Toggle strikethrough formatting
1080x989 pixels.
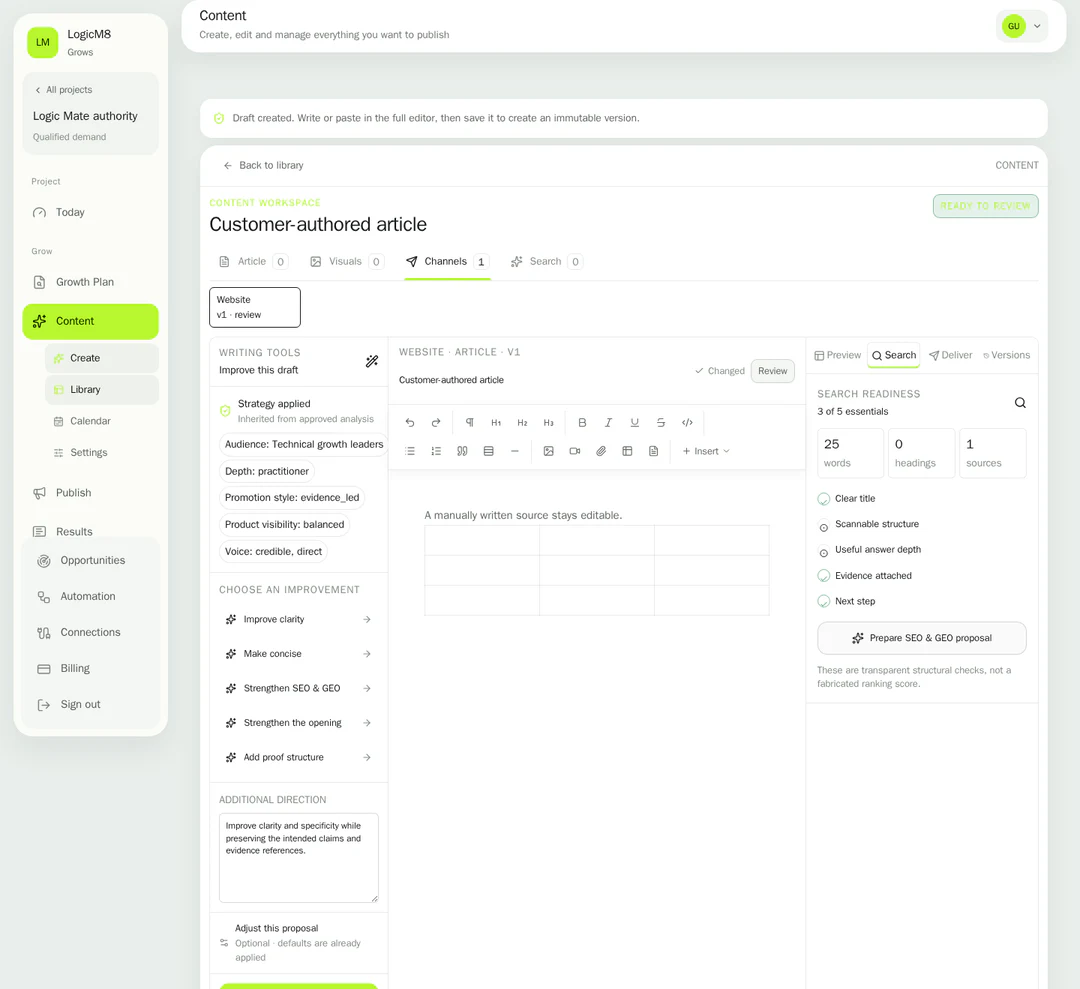pyautogui.click(x=661, y=423)
